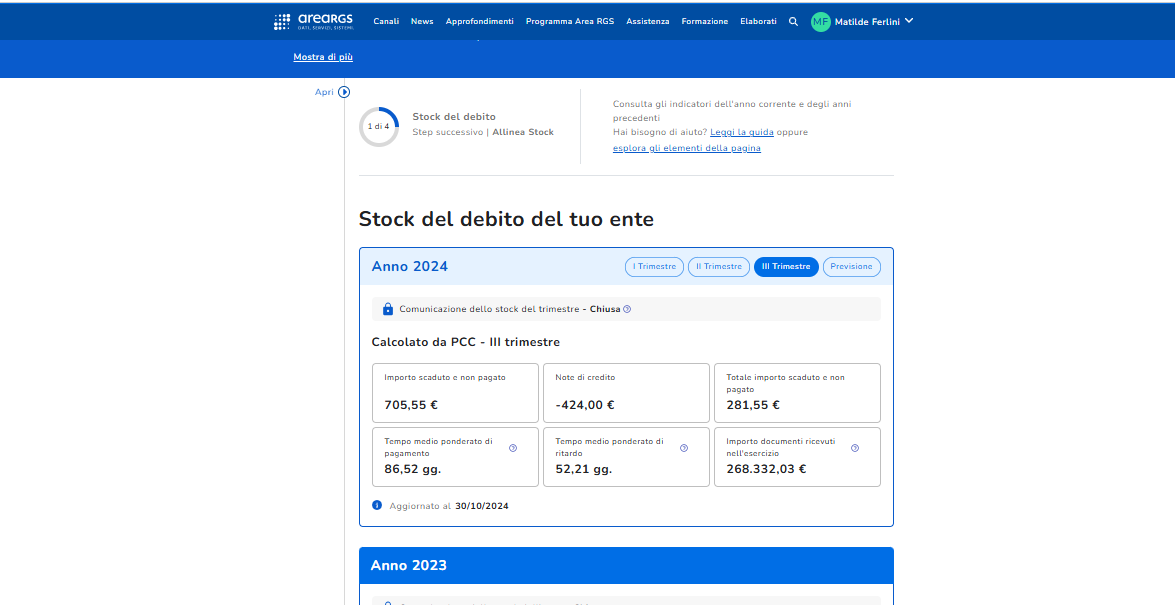
Task: Open the Programma Area RGS menu
Action: [570, 21]
